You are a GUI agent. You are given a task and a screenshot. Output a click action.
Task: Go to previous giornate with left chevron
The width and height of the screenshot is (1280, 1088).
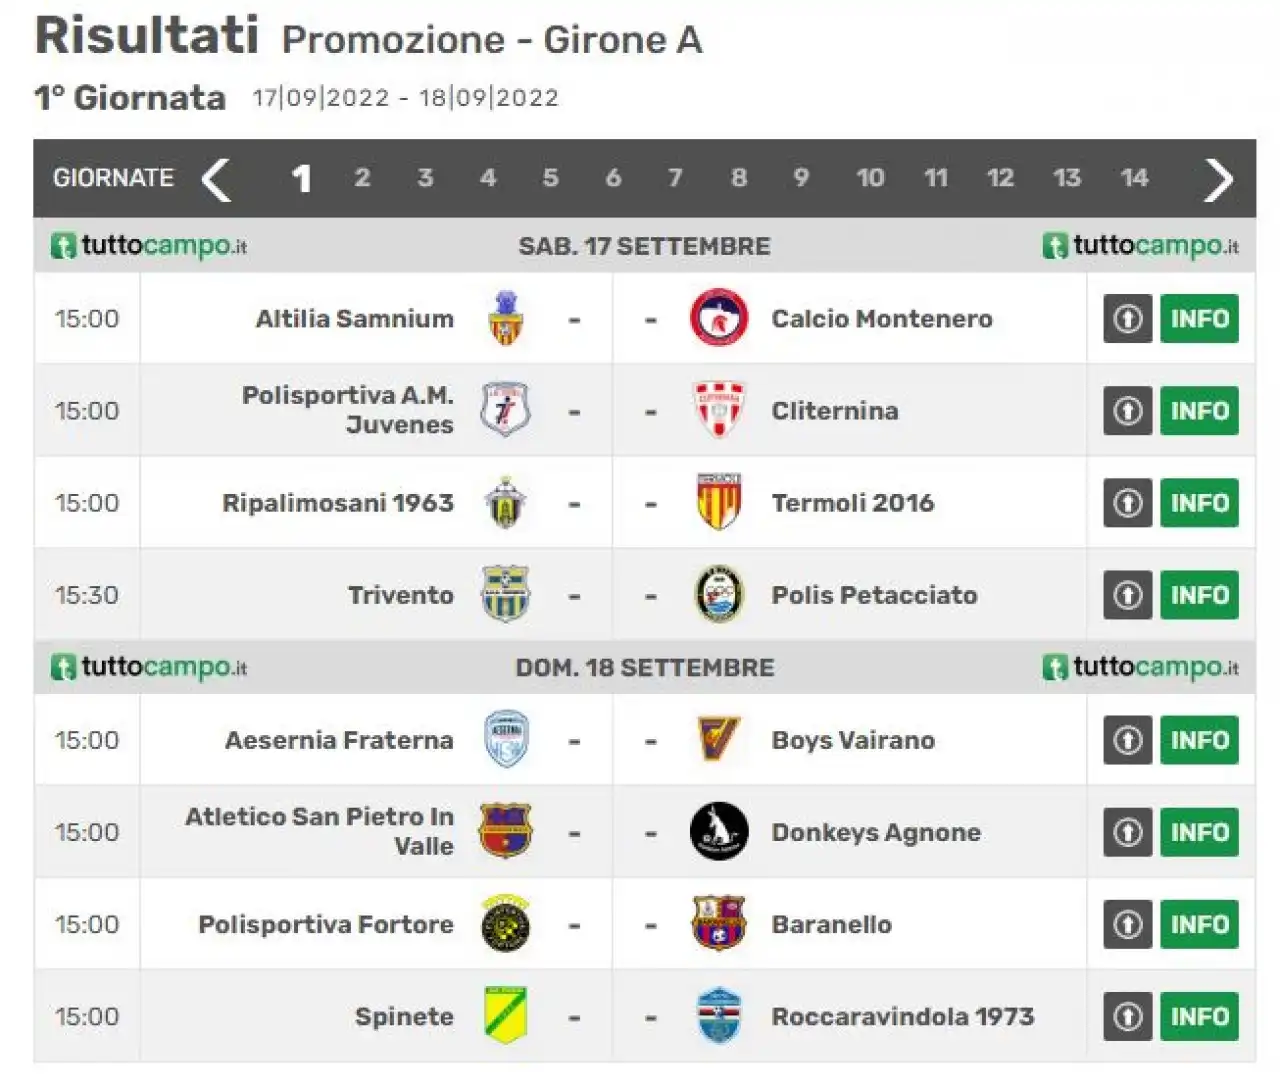pos(216,179)
